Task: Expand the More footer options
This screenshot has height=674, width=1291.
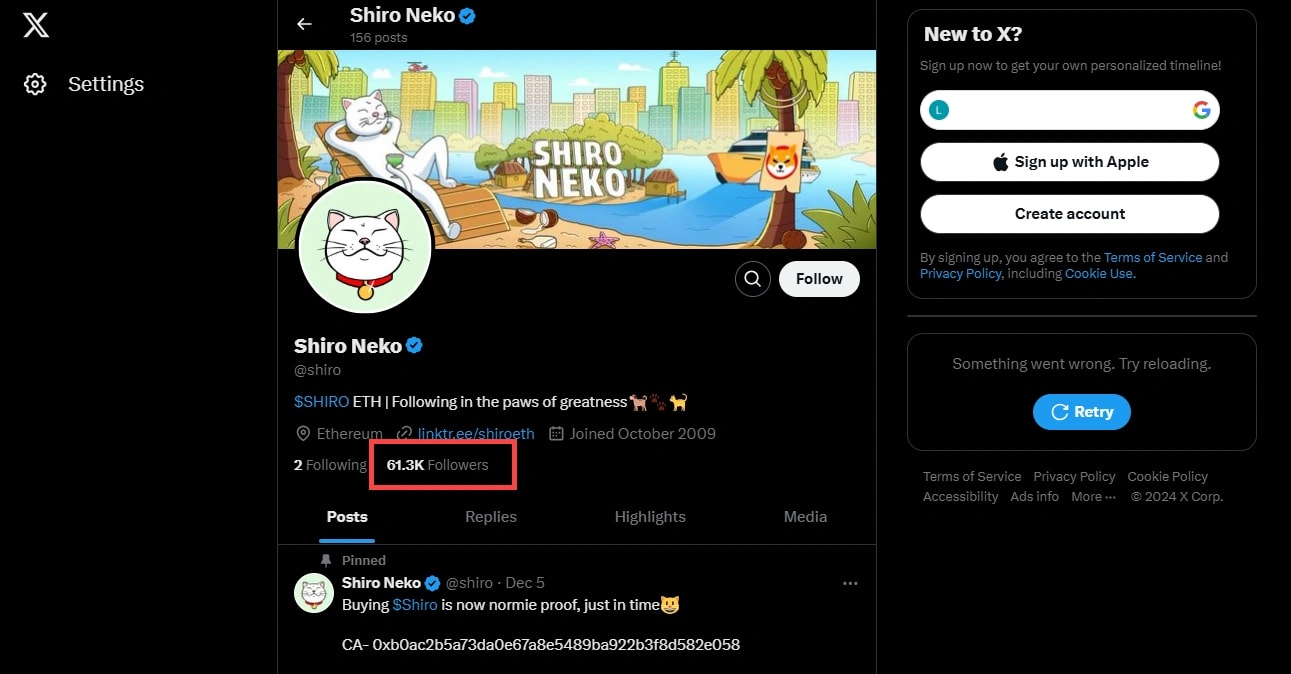Action: click(1093, 497)
